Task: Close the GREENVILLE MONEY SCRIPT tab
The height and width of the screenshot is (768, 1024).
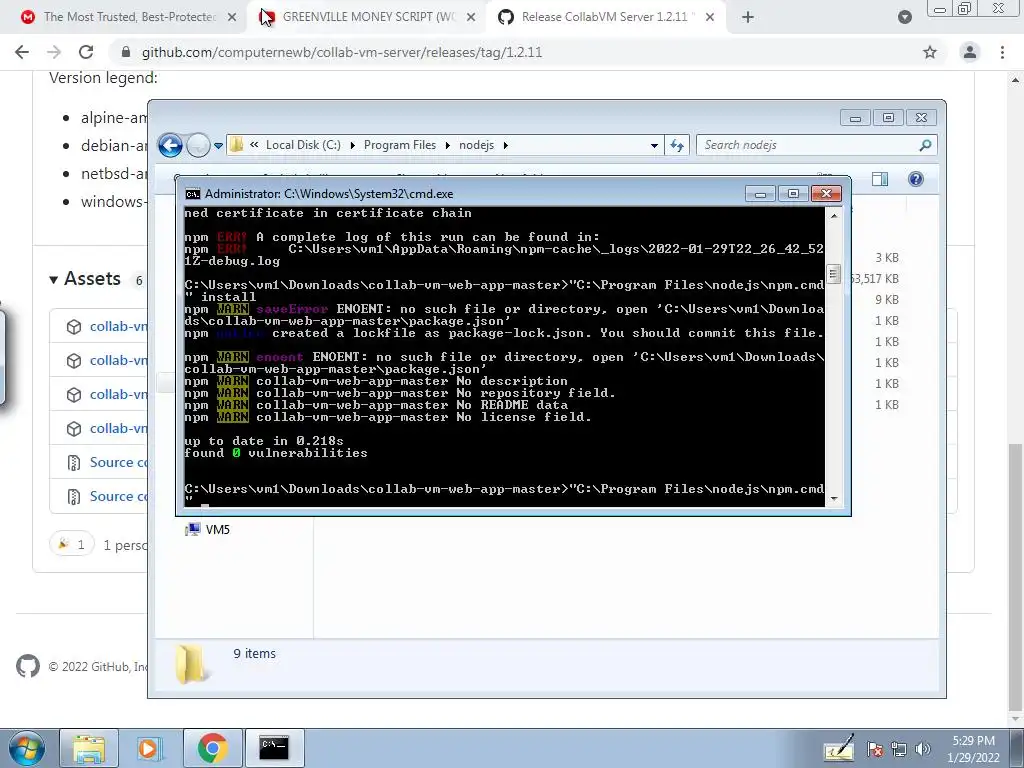Action: click(x=471, y=18)
